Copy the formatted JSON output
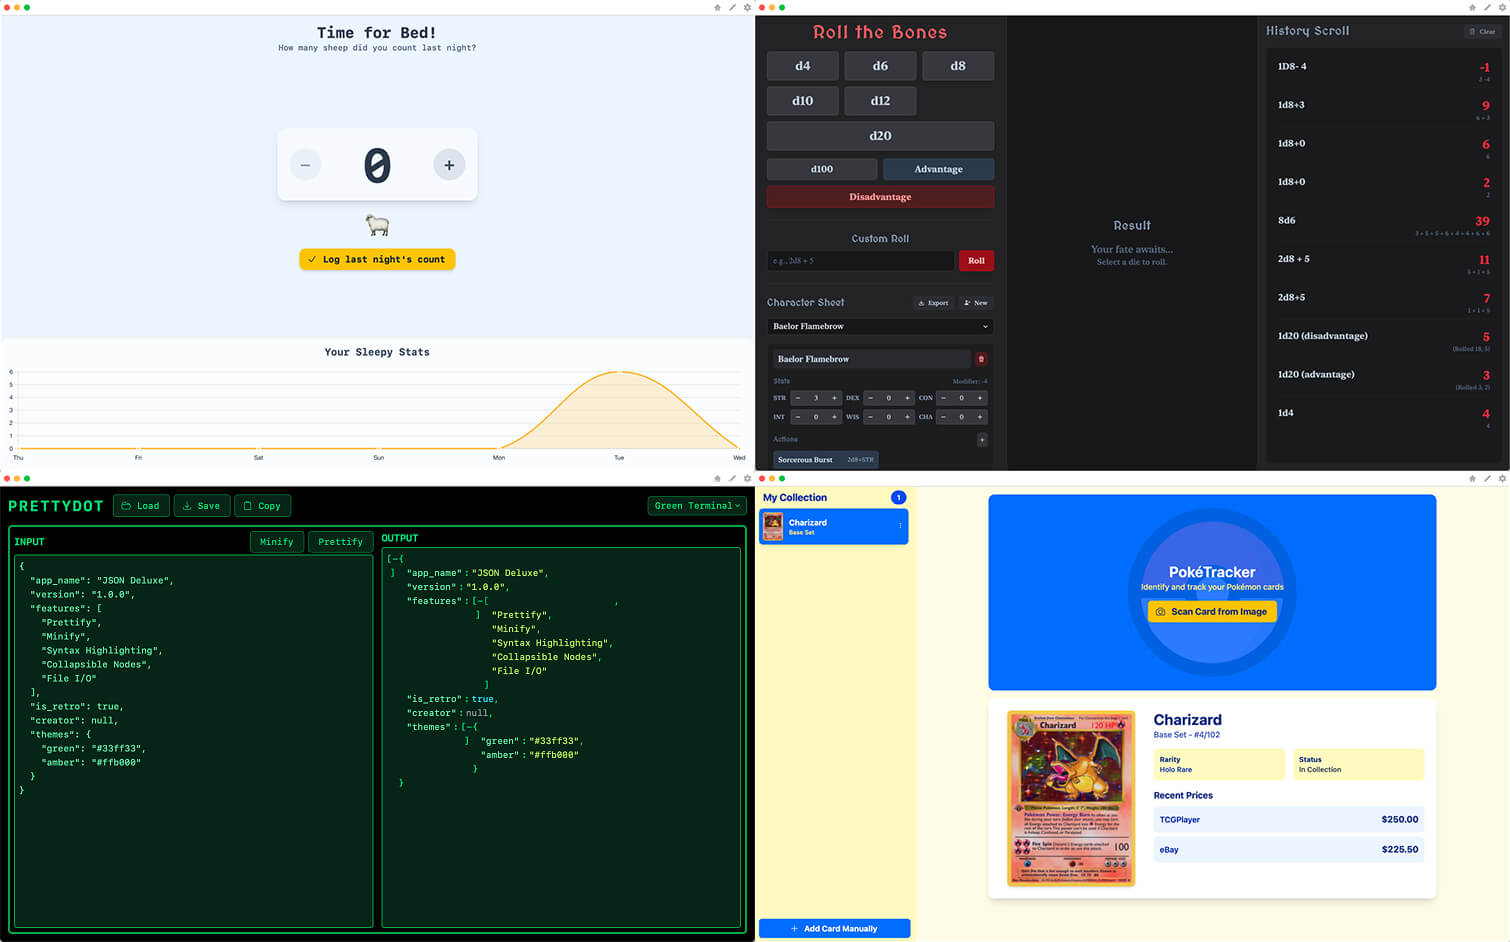This screenshot has height=942, width=1510. coord(262,505)
